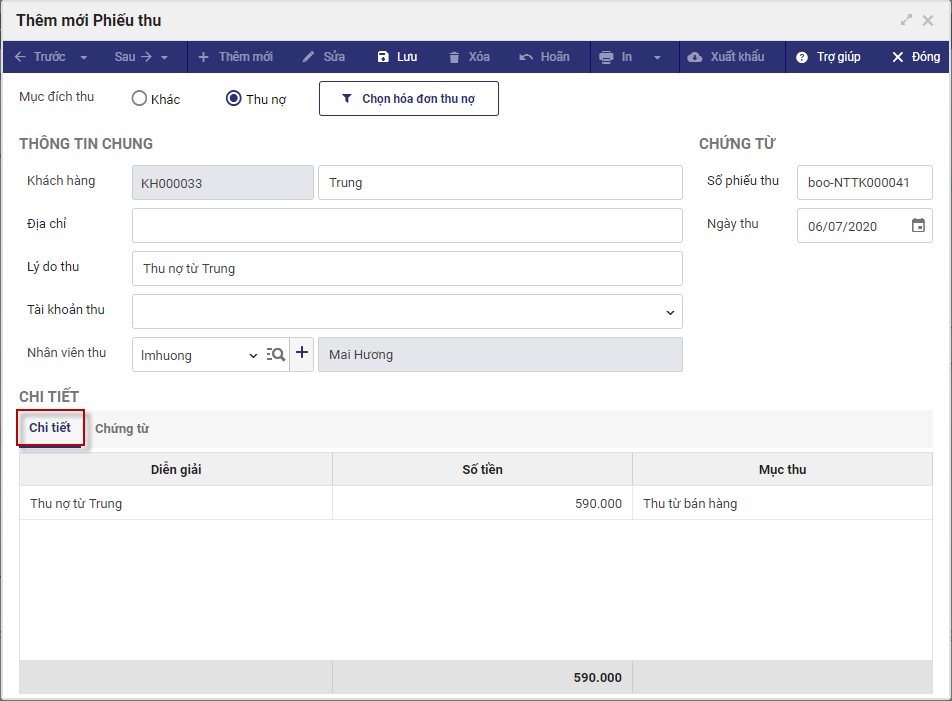This screenshot has height=701, width=952.
Task: Select the Khác radio option
Action: tap(140, 99)
